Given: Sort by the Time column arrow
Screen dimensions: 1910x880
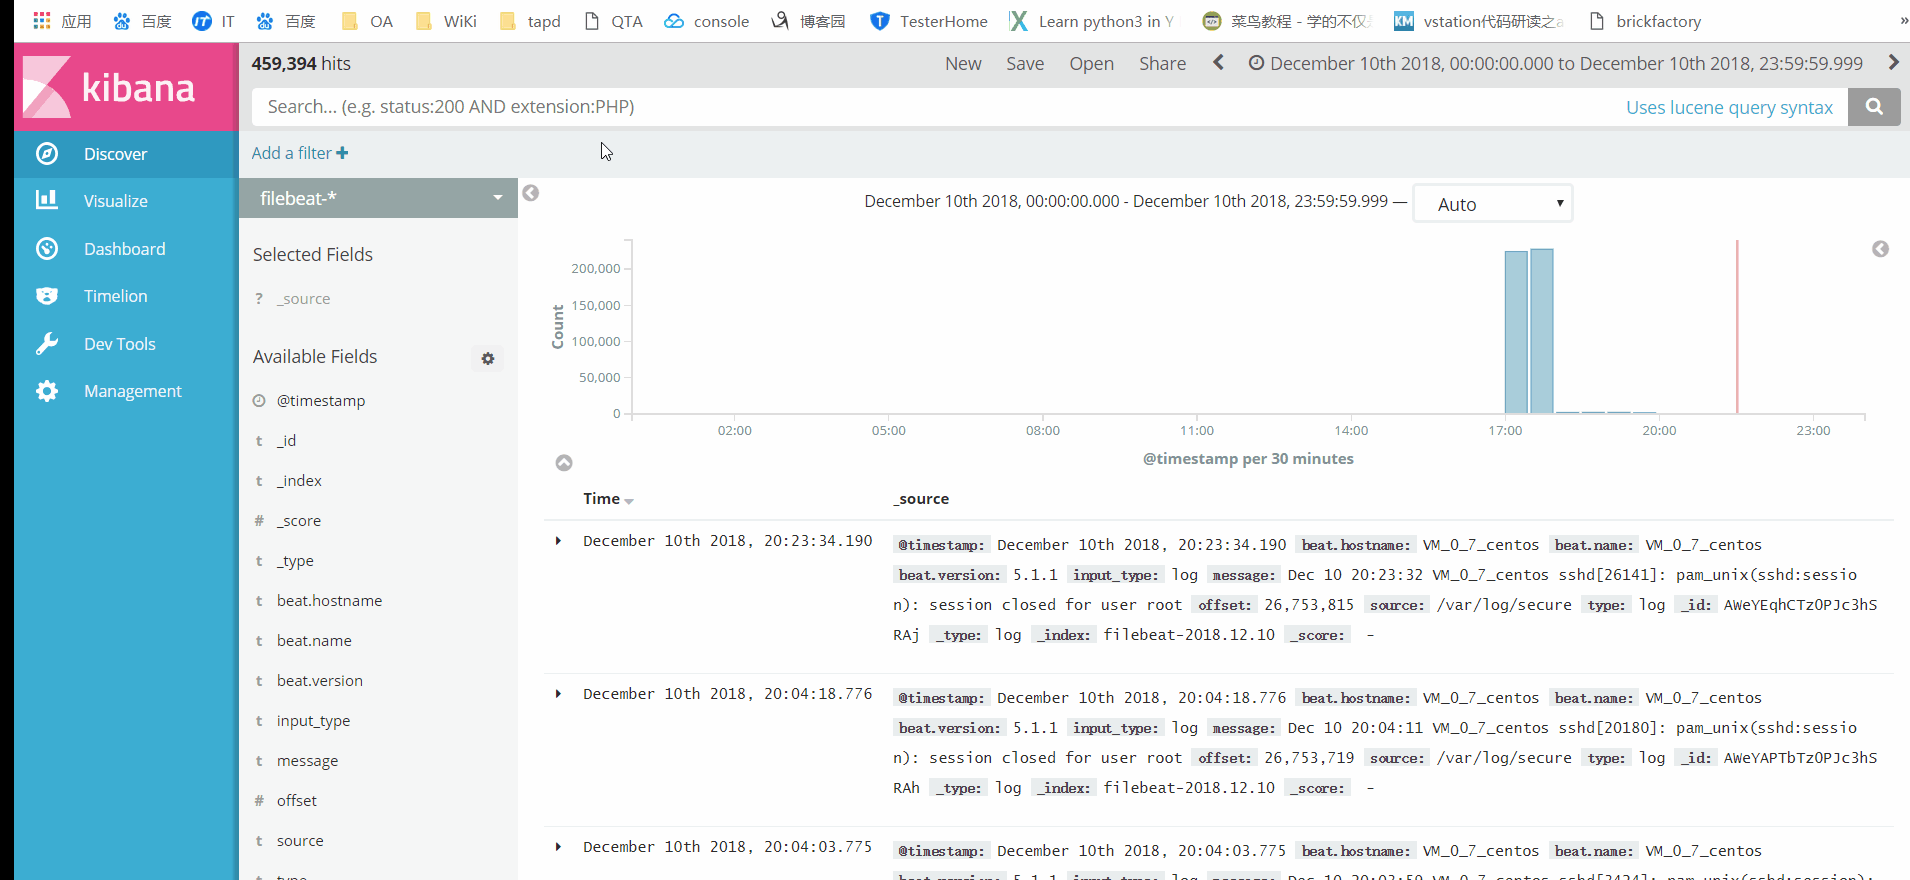Looking at the screenshot, I should coord(629,501).
